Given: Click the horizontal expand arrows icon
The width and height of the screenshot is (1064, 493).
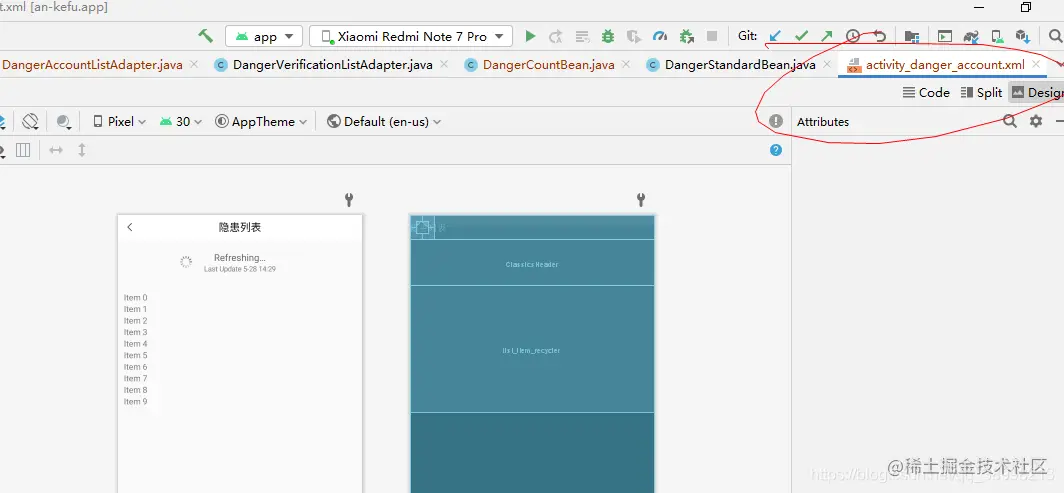Looking at the screenshot, I should pyautogui.click(x=56, y=150).
